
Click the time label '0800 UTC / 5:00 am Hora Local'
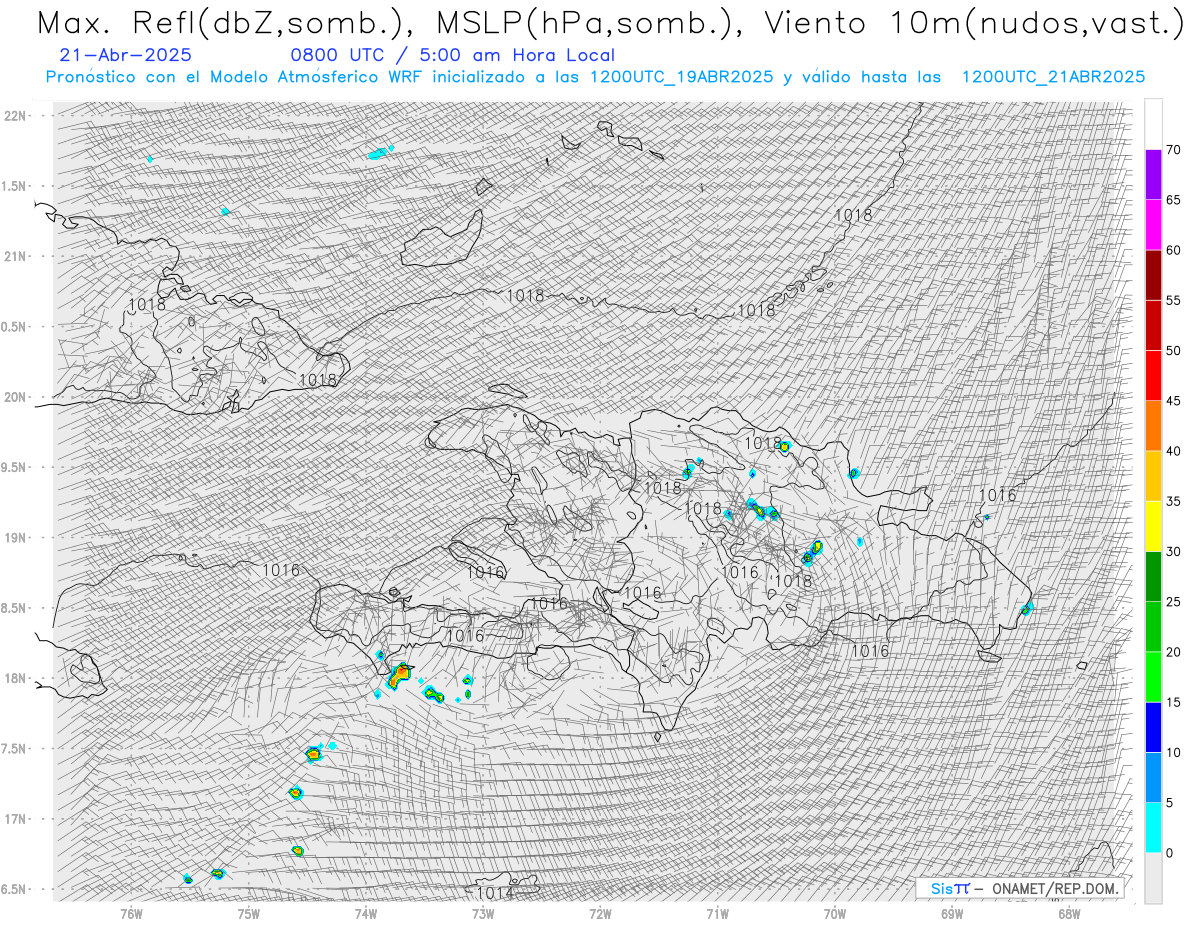tap(453, 55)
